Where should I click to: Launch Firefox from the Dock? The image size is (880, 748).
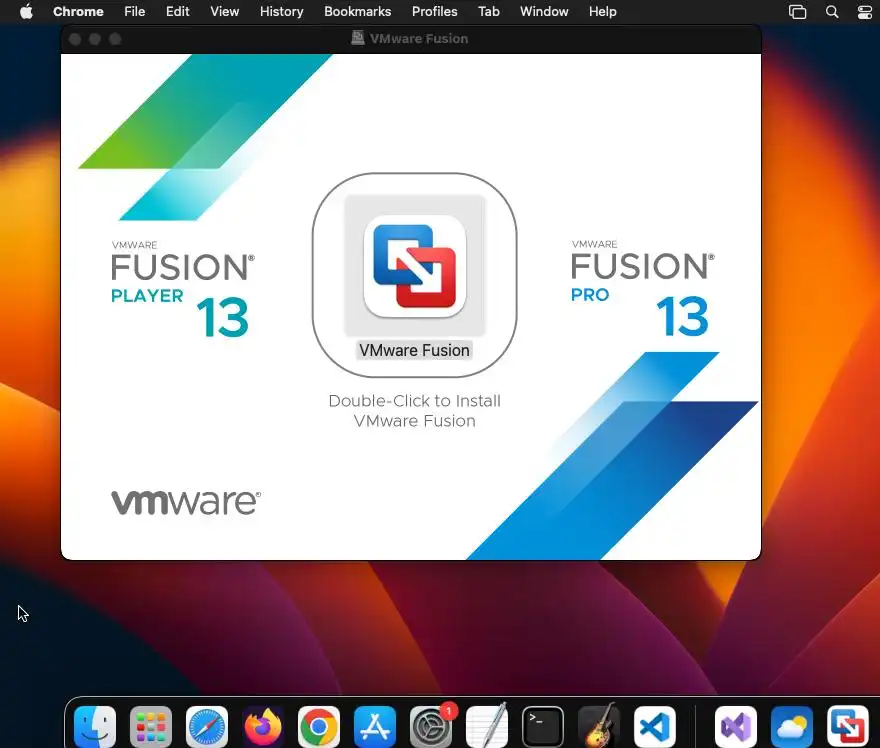click(263, 727)
